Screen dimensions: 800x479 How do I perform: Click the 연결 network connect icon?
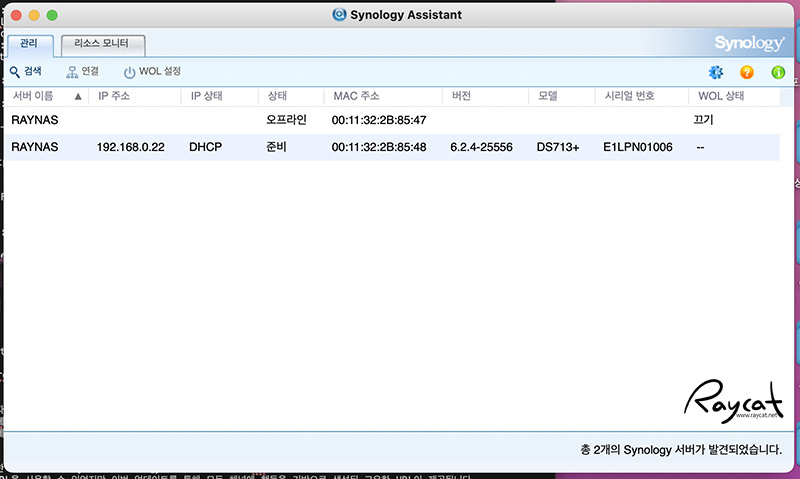(72, 72)
